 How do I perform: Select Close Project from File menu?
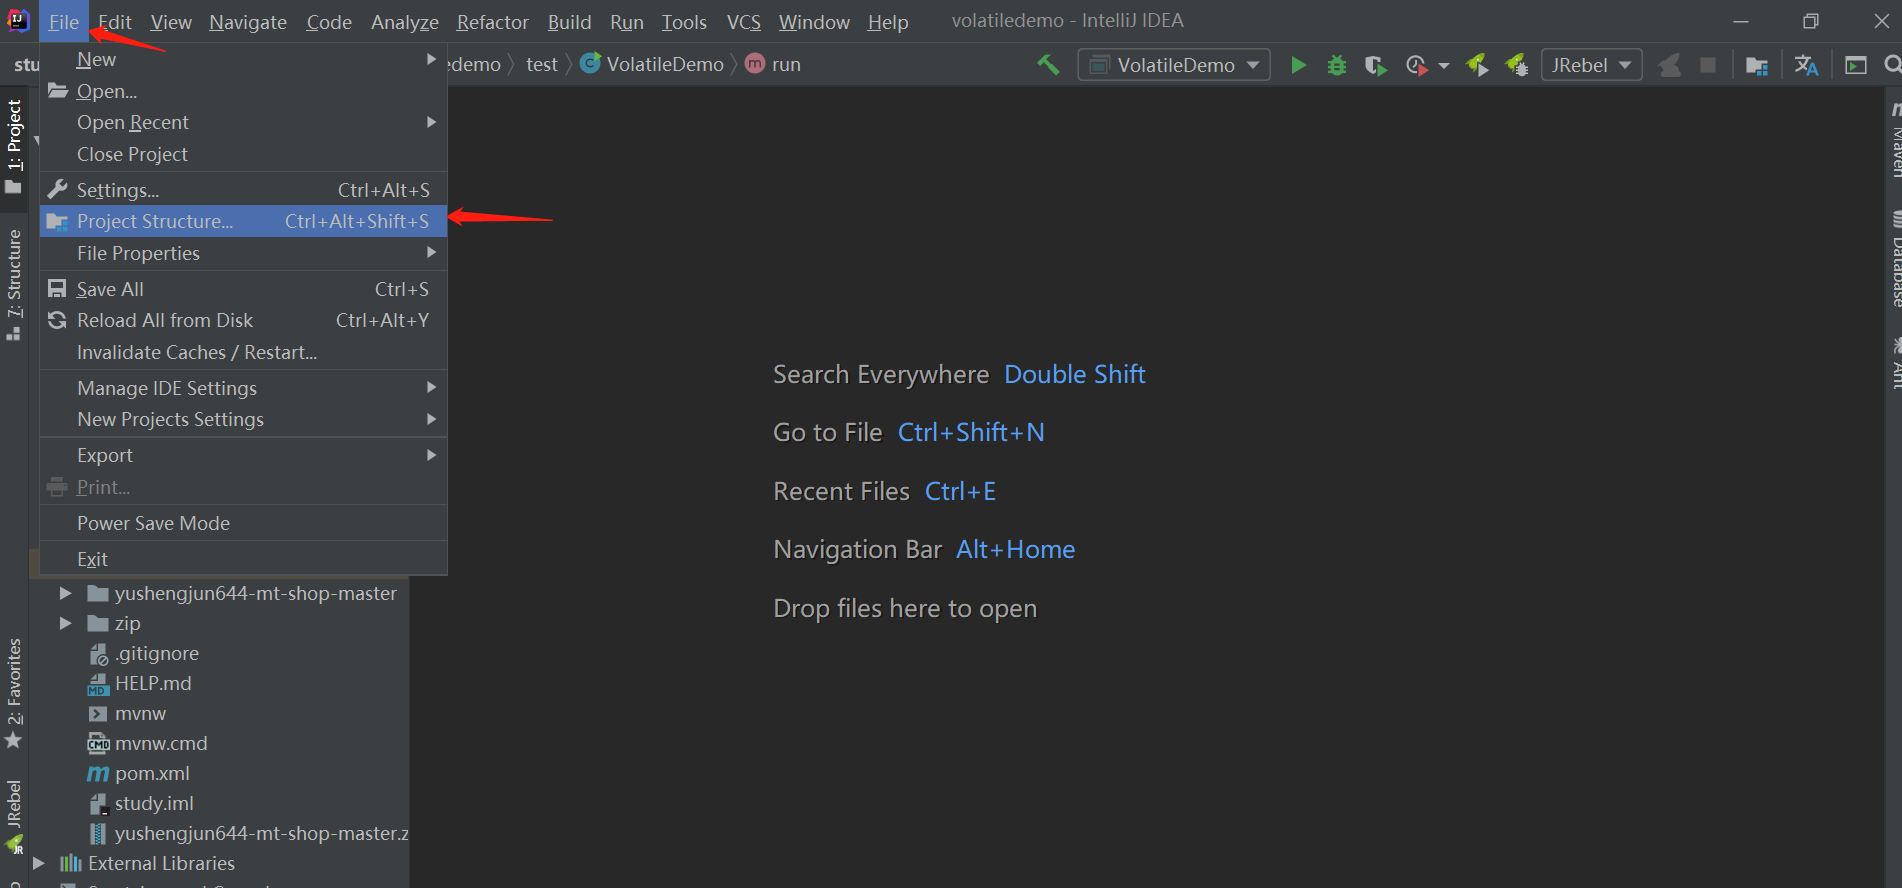[x=243, y=154]
